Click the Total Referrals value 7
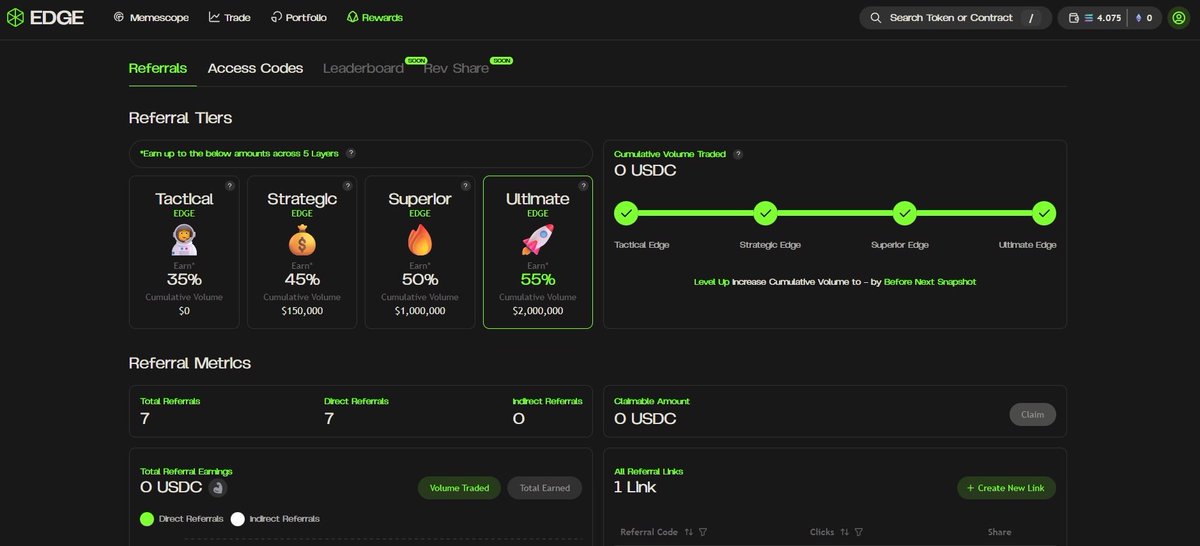 point(145,419)
